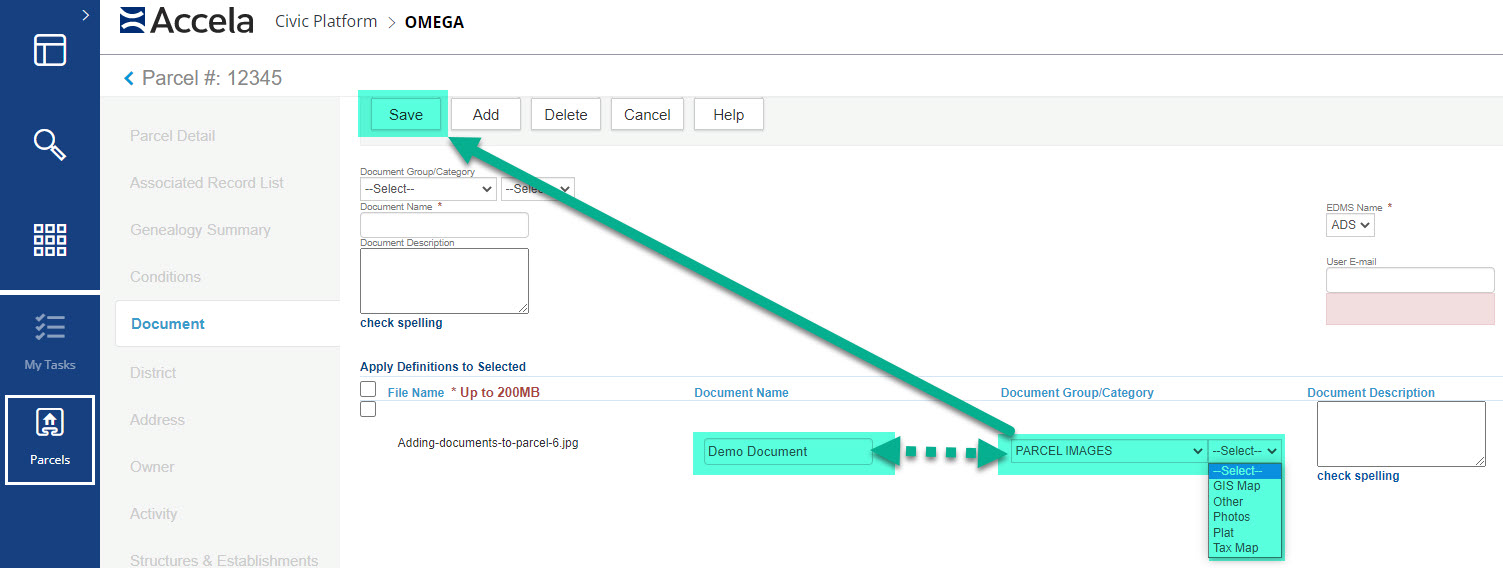Open the dashboard layout icon in sidebar
This screenshot has width=1503, height=568.
tap(49, 50)
